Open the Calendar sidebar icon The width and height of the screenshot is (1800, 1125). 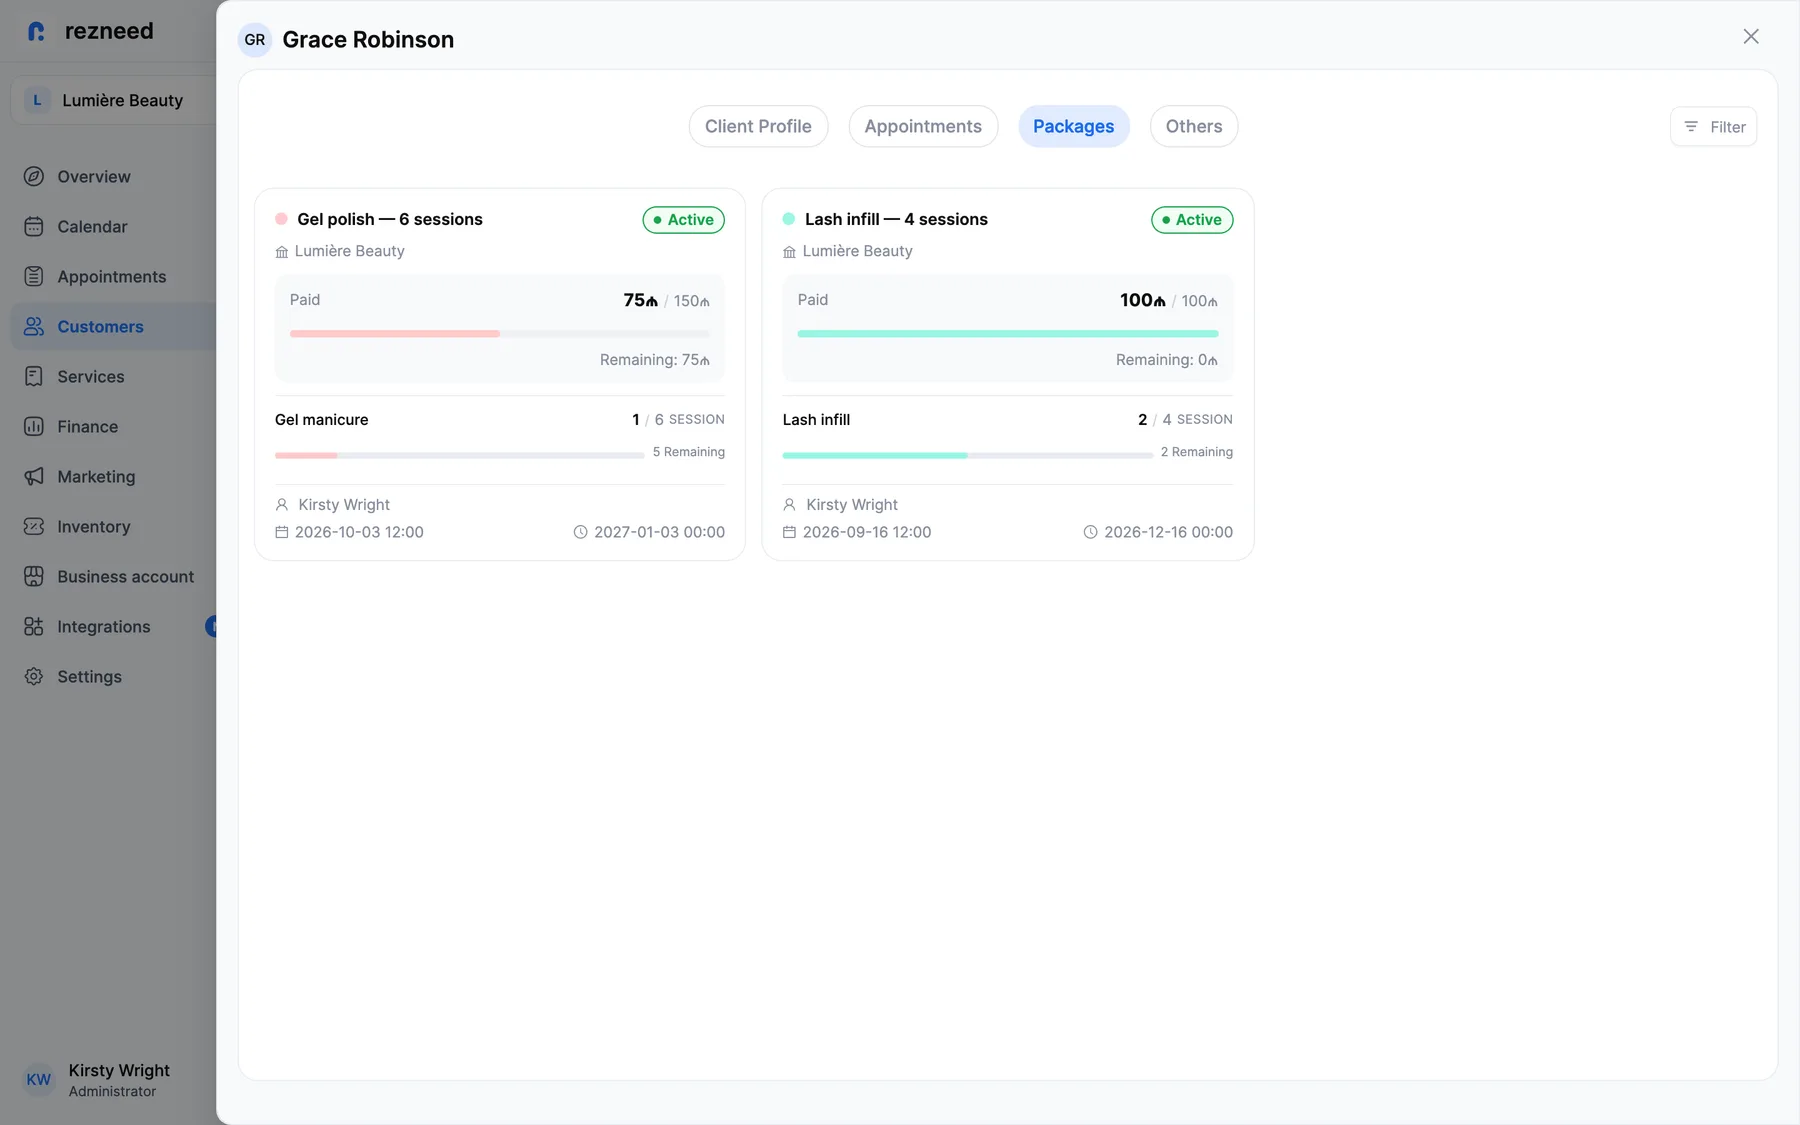[34, 226]
